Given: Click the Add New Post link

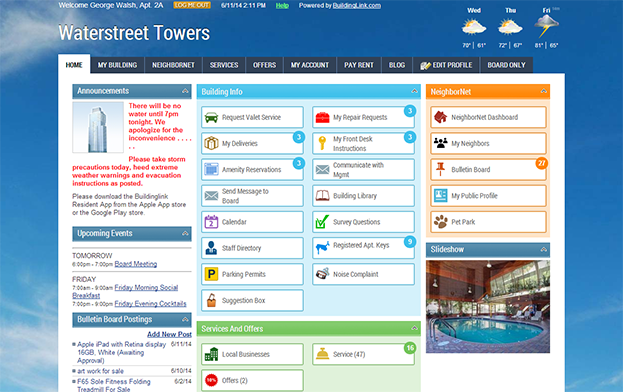Looking at the screenshot, I should 169,334.
